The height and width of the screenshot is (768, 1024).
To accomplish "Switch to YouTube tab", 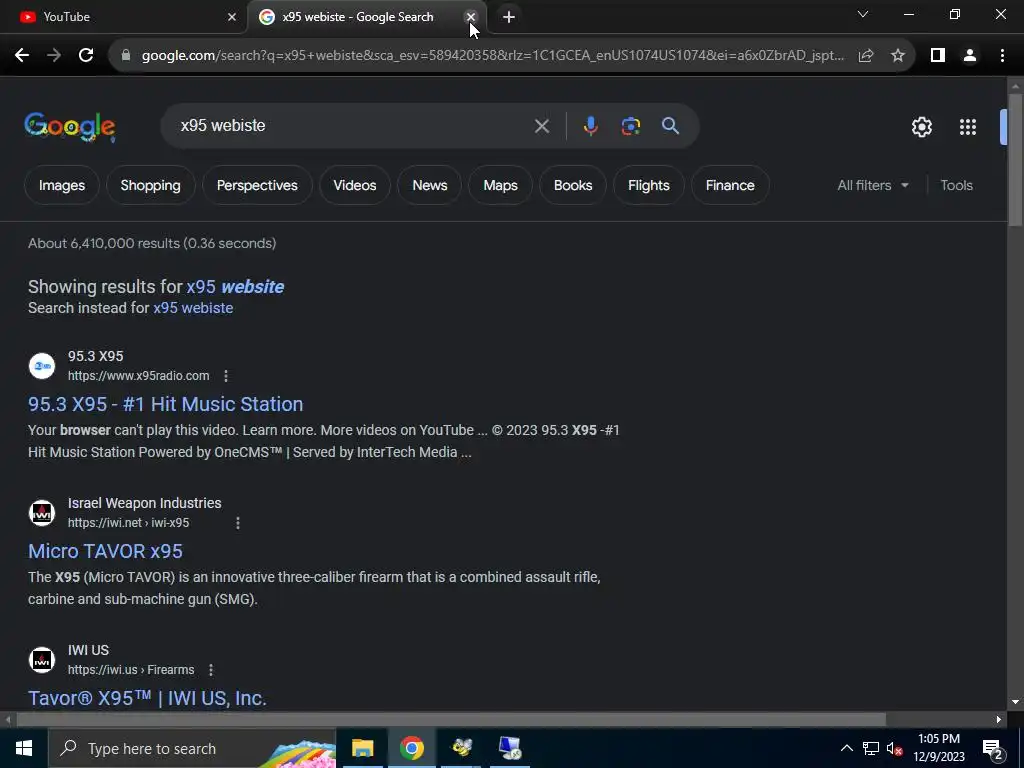I will coord(124,17).
